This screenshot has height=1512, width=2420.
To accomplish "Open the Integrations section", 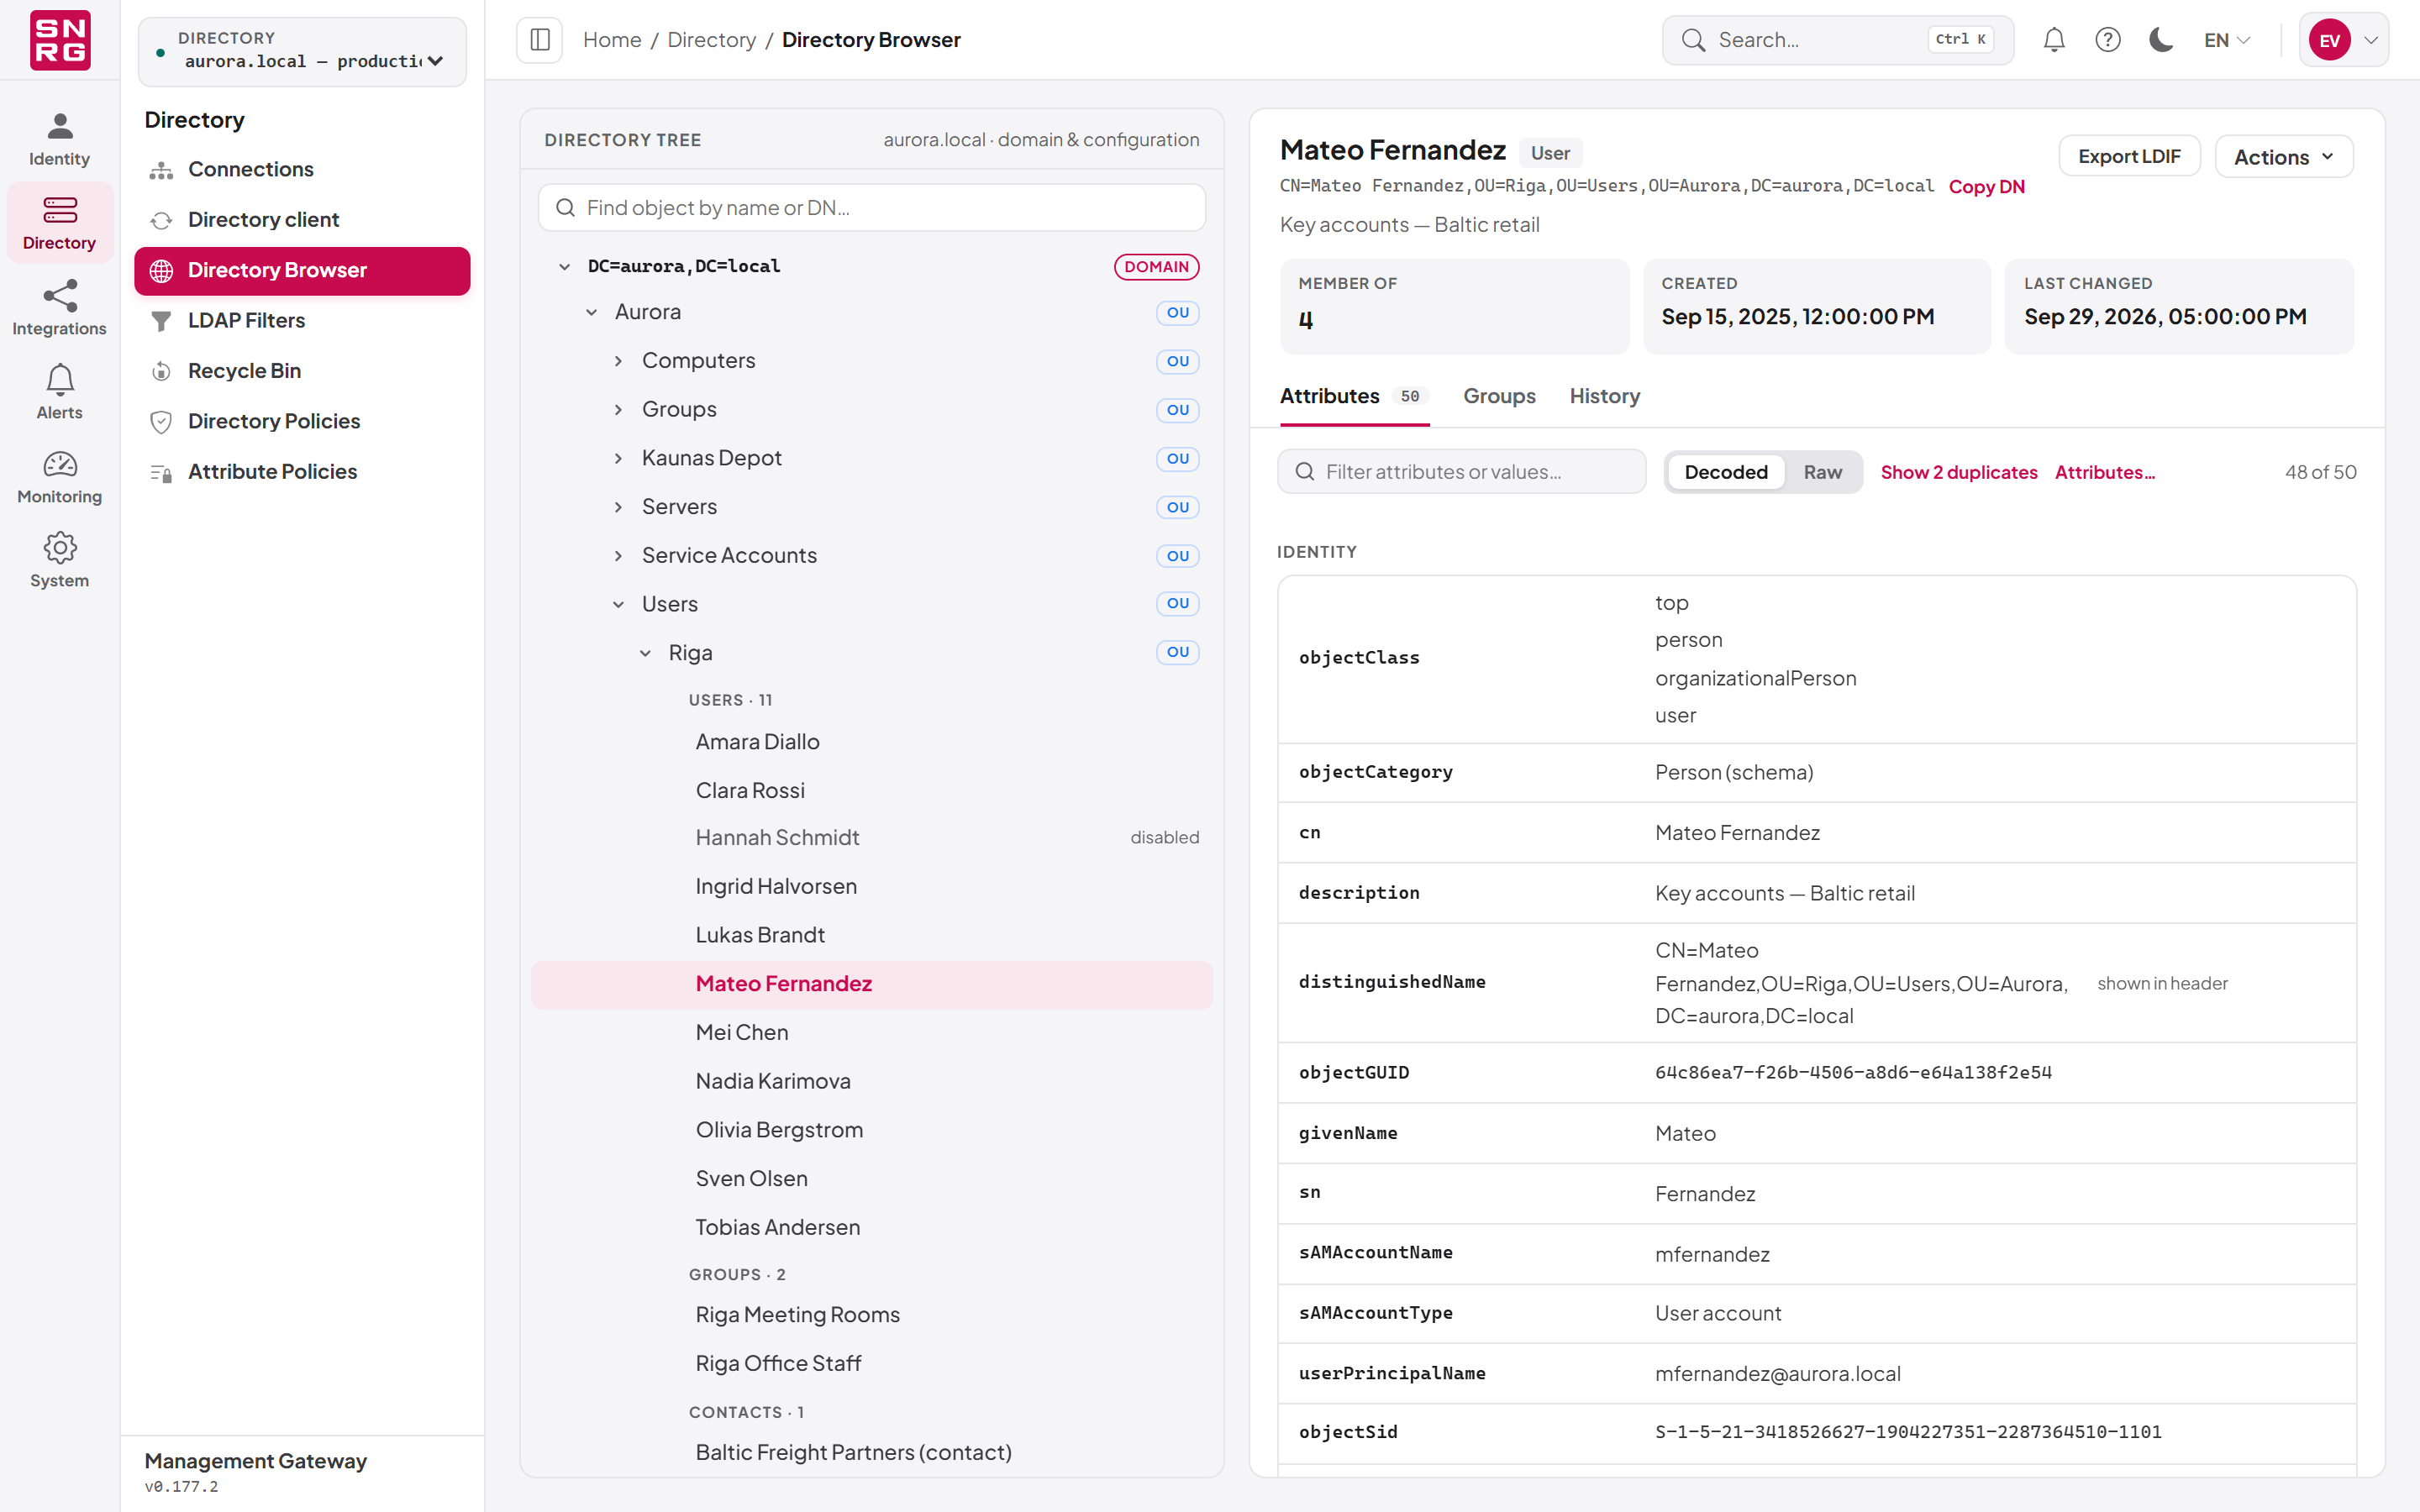I will pos(59,308).
